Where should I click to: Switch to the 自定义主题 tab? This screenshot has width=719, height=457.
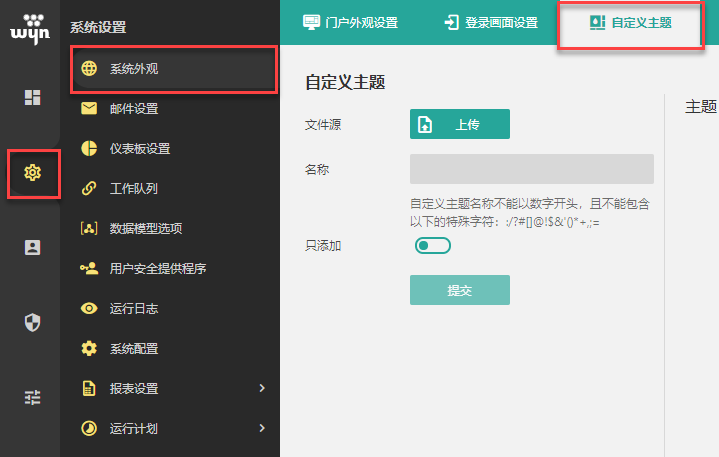pyautogui.click(x=631, y=23)
